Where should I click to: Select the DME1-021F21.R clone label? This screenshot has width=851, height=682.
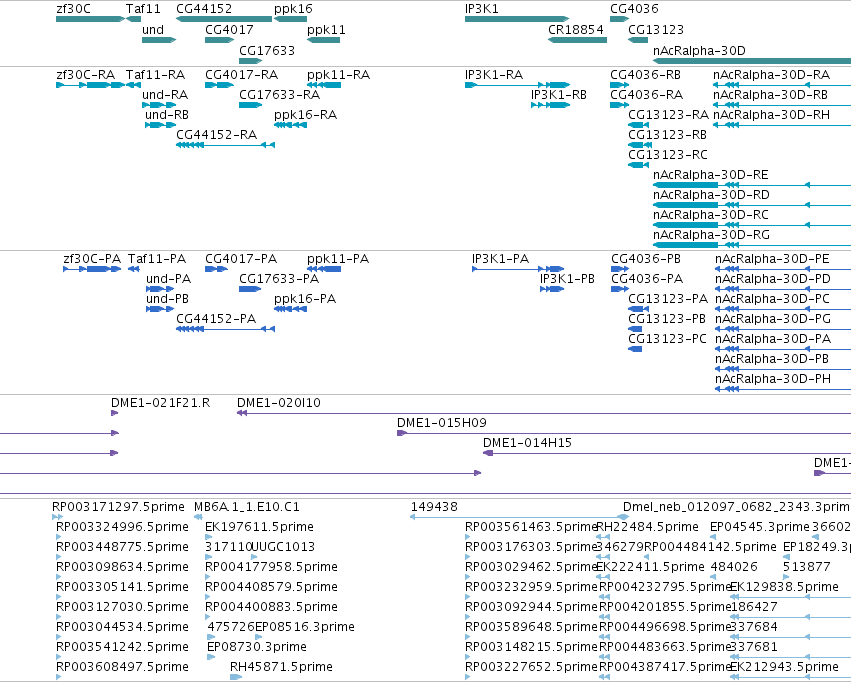161,403
